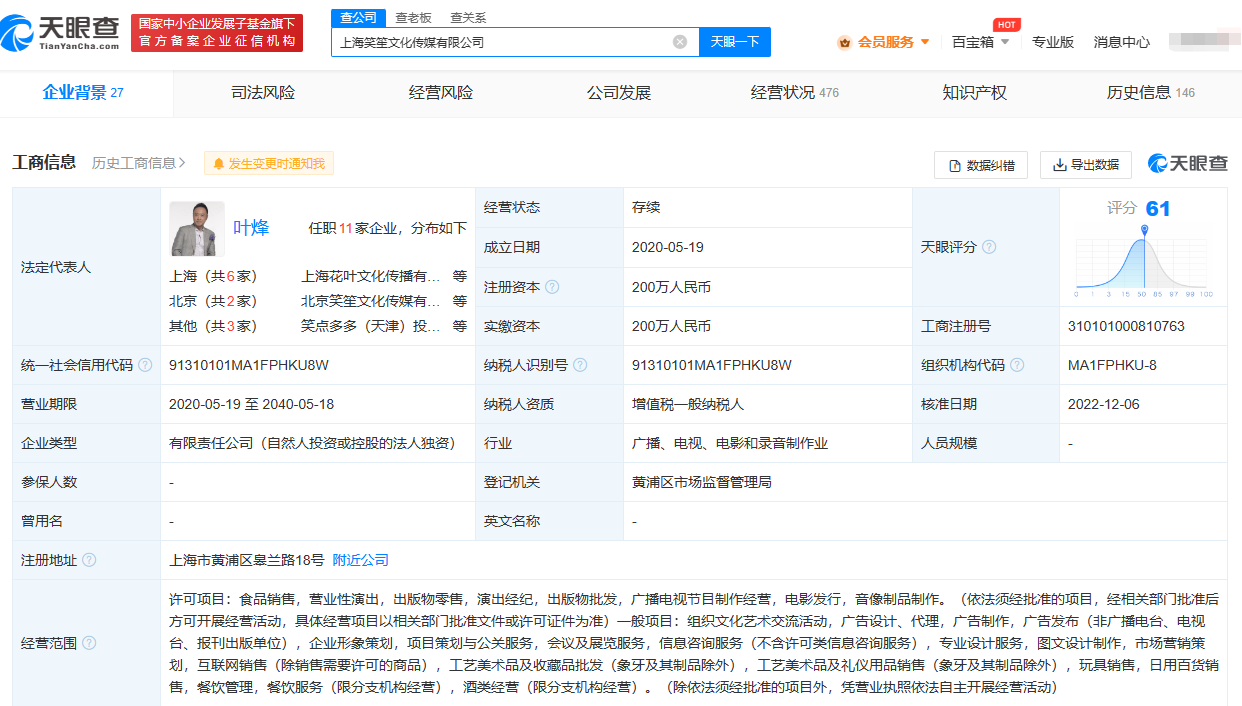Click the 官方备案企业征信机构 red banner
The height and width of the screenshot is (706, 1242).
coord(217,33)
